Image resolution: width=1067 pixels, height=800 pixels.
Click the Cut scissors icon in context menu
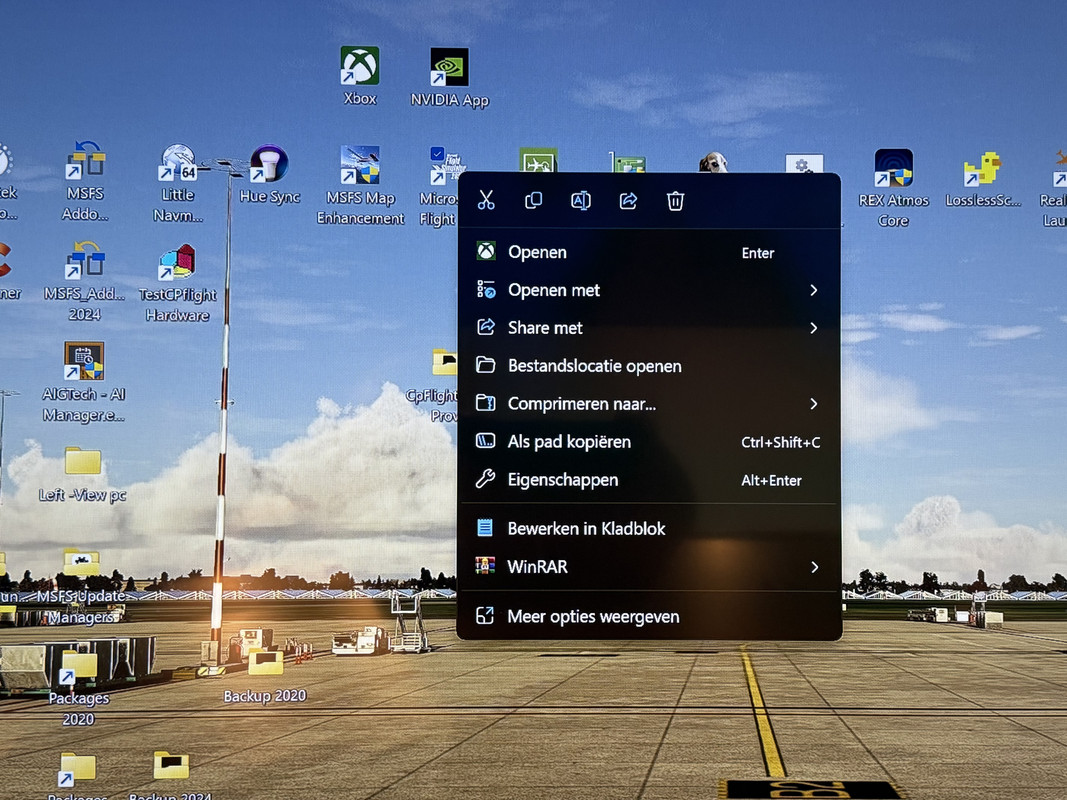[x=486, y=201]
